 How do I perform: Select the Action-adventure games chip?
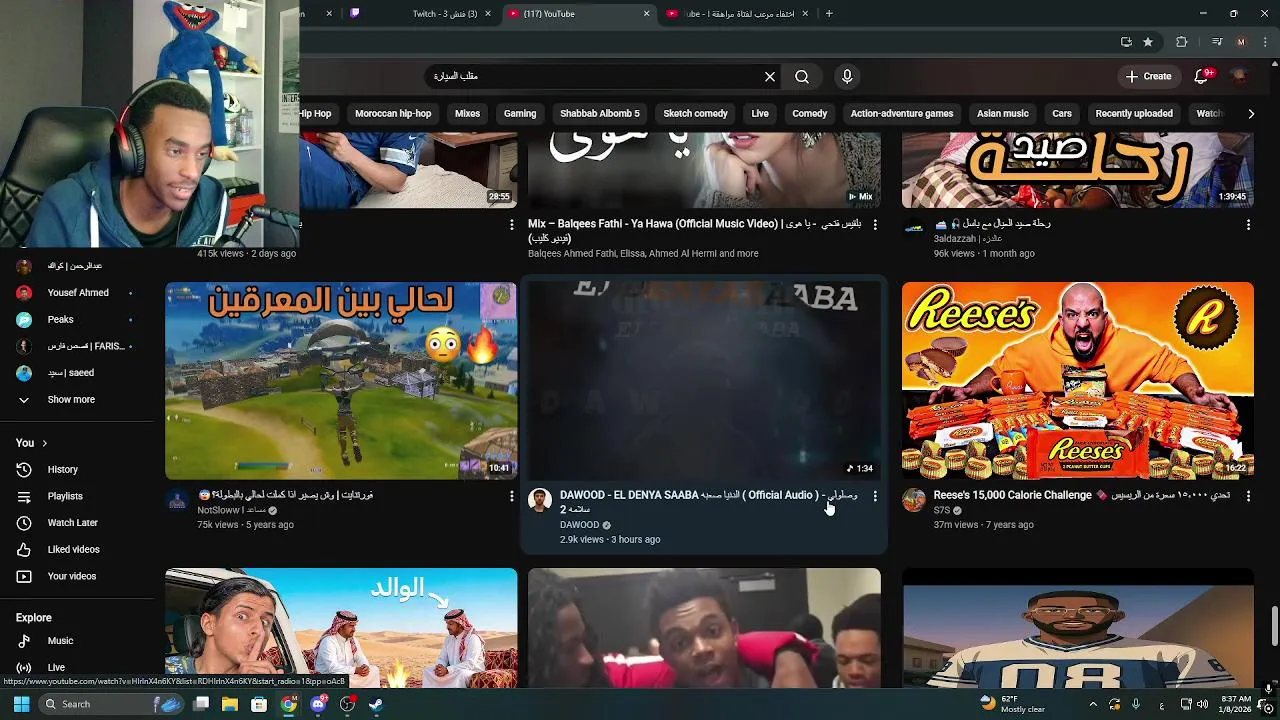click(902, 114)
